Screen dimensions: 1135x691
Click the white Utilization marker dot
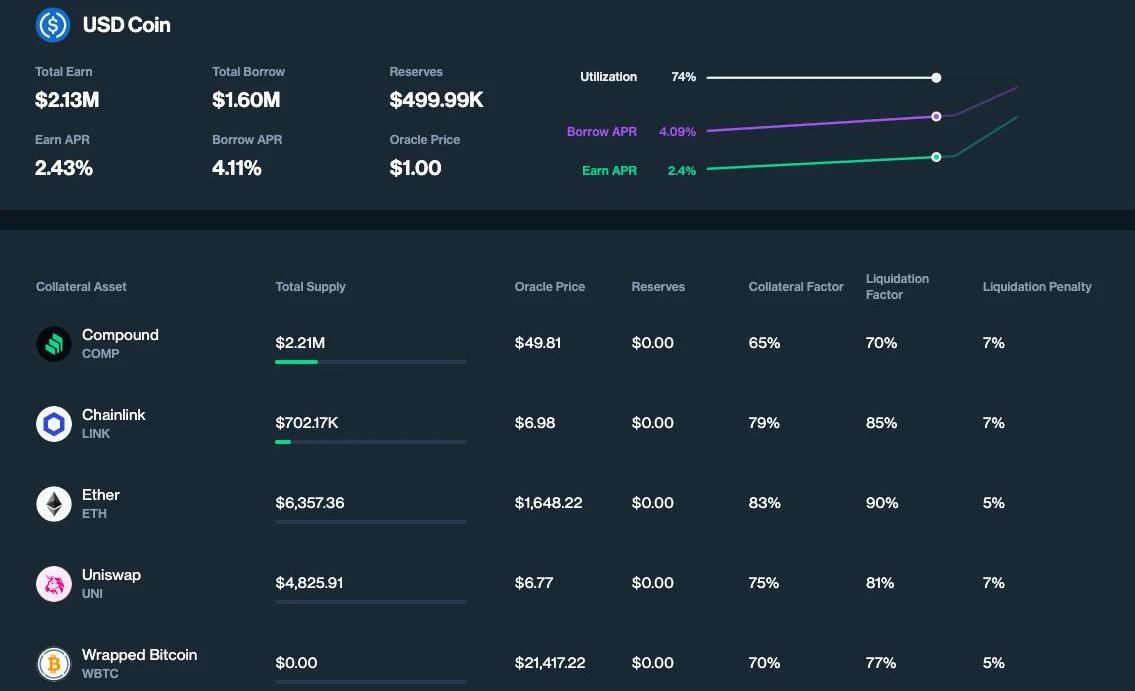point(936,77)
